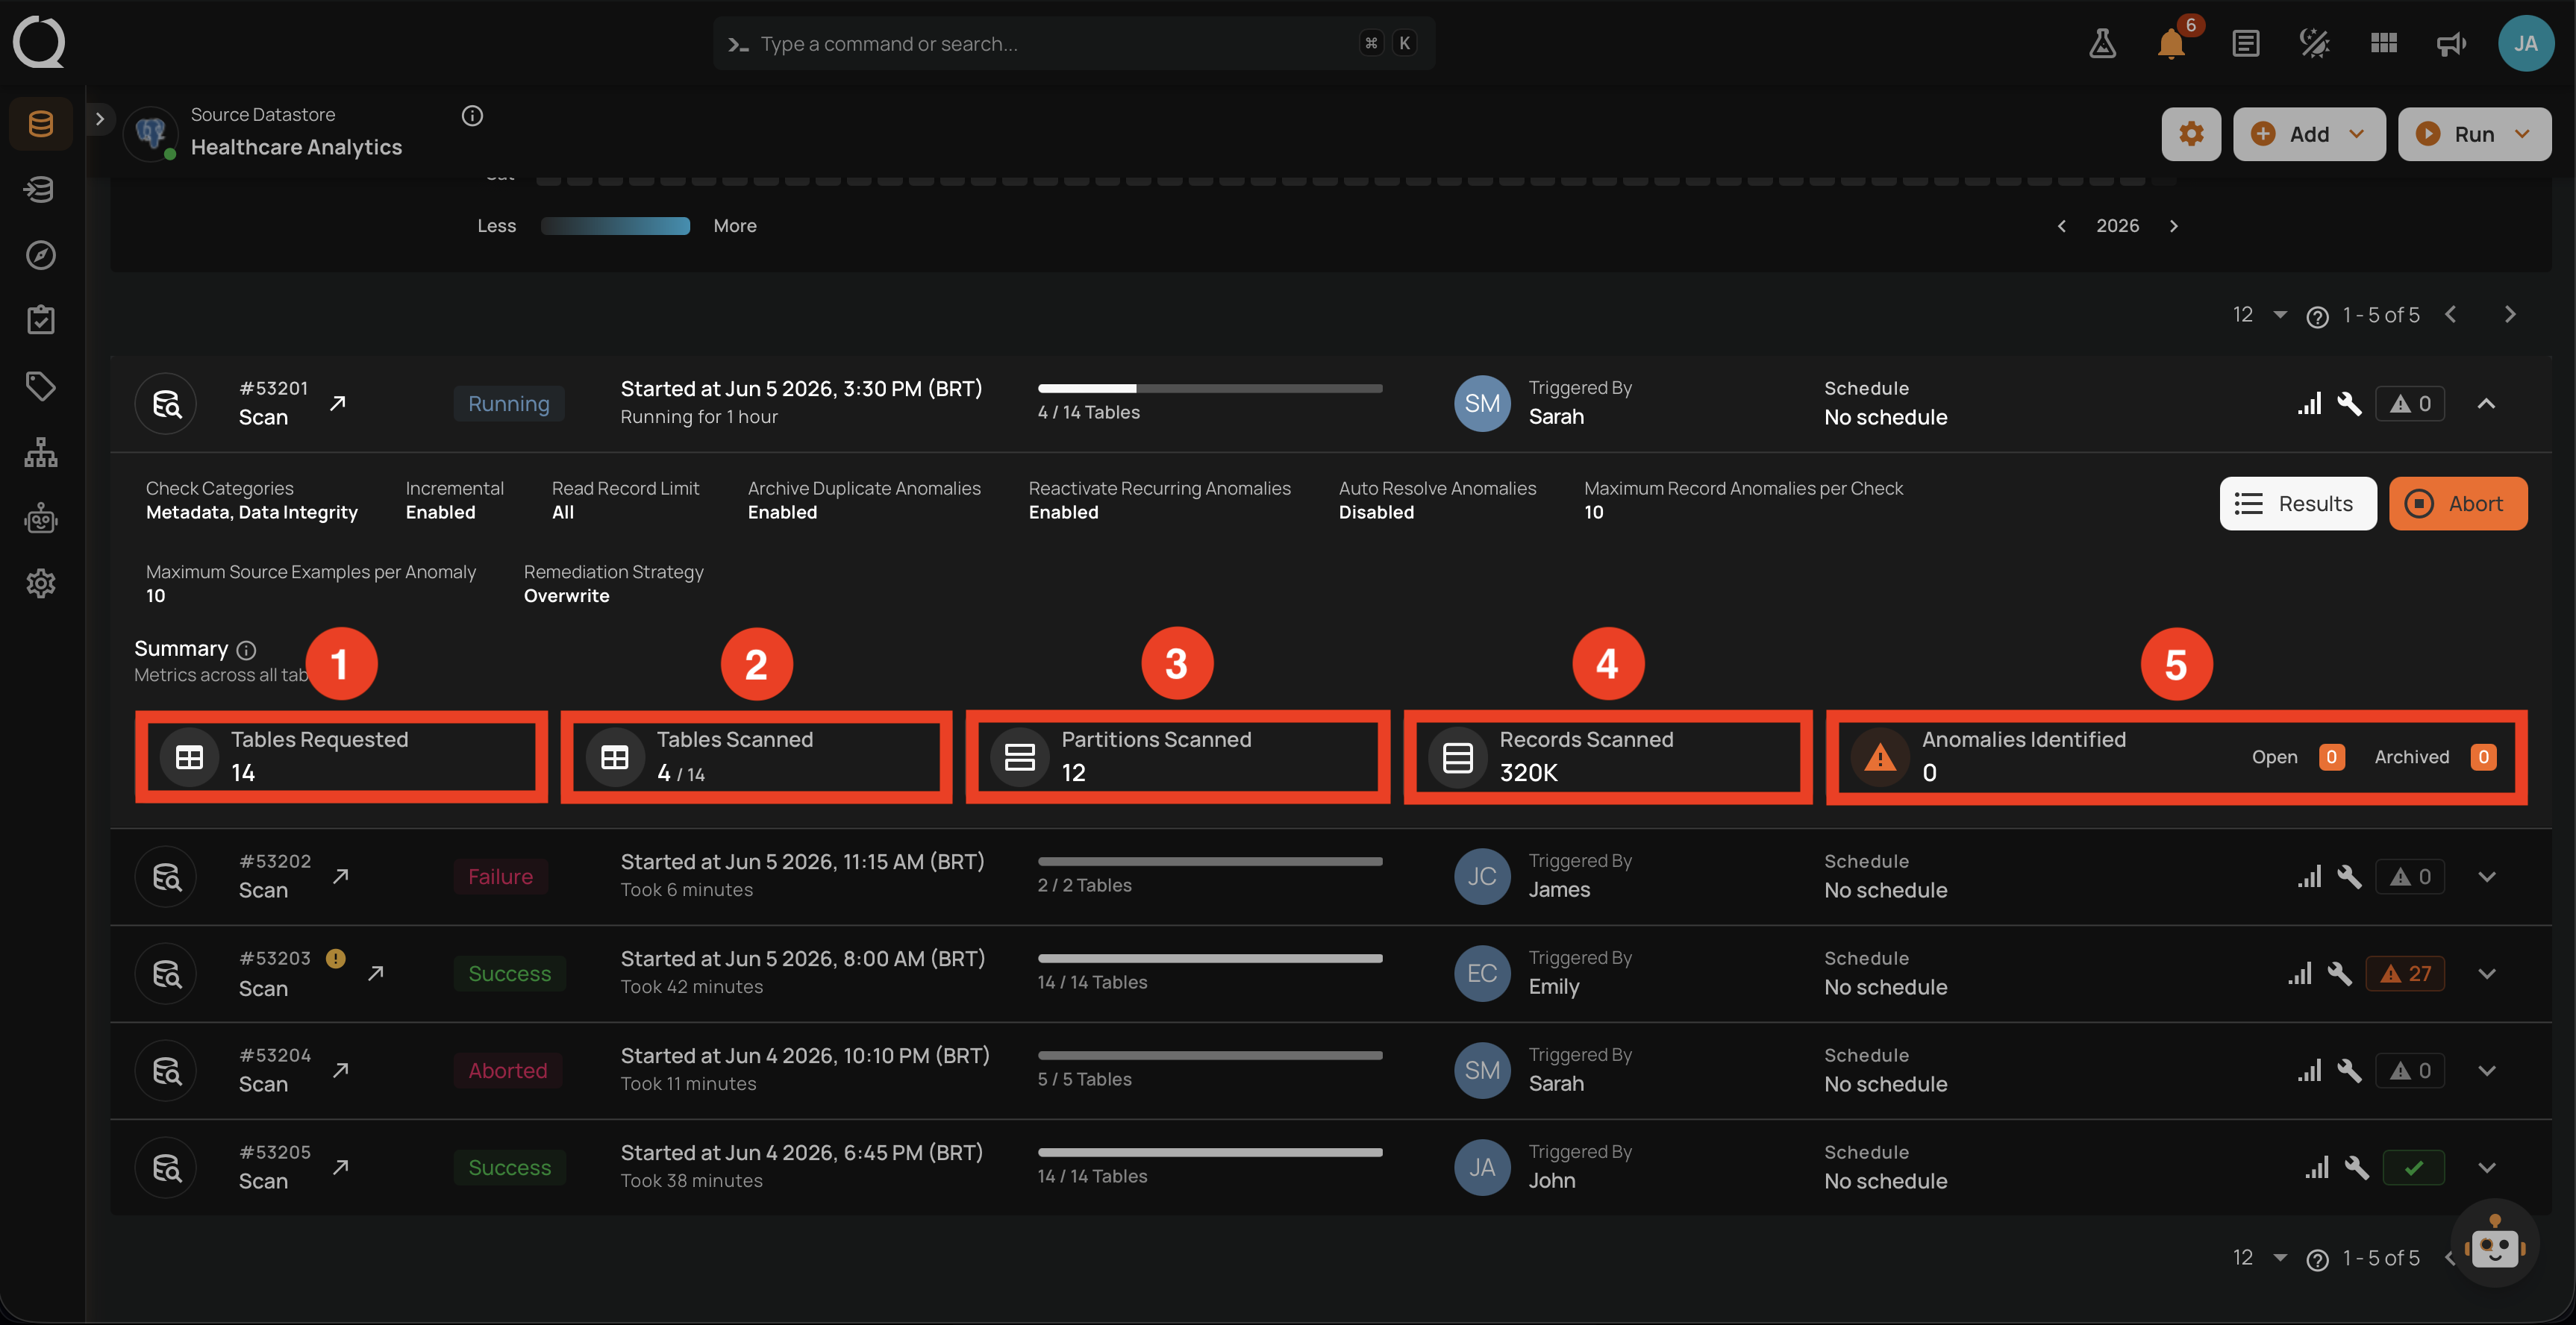Go to previous year before 2026

click(2061, 226)
